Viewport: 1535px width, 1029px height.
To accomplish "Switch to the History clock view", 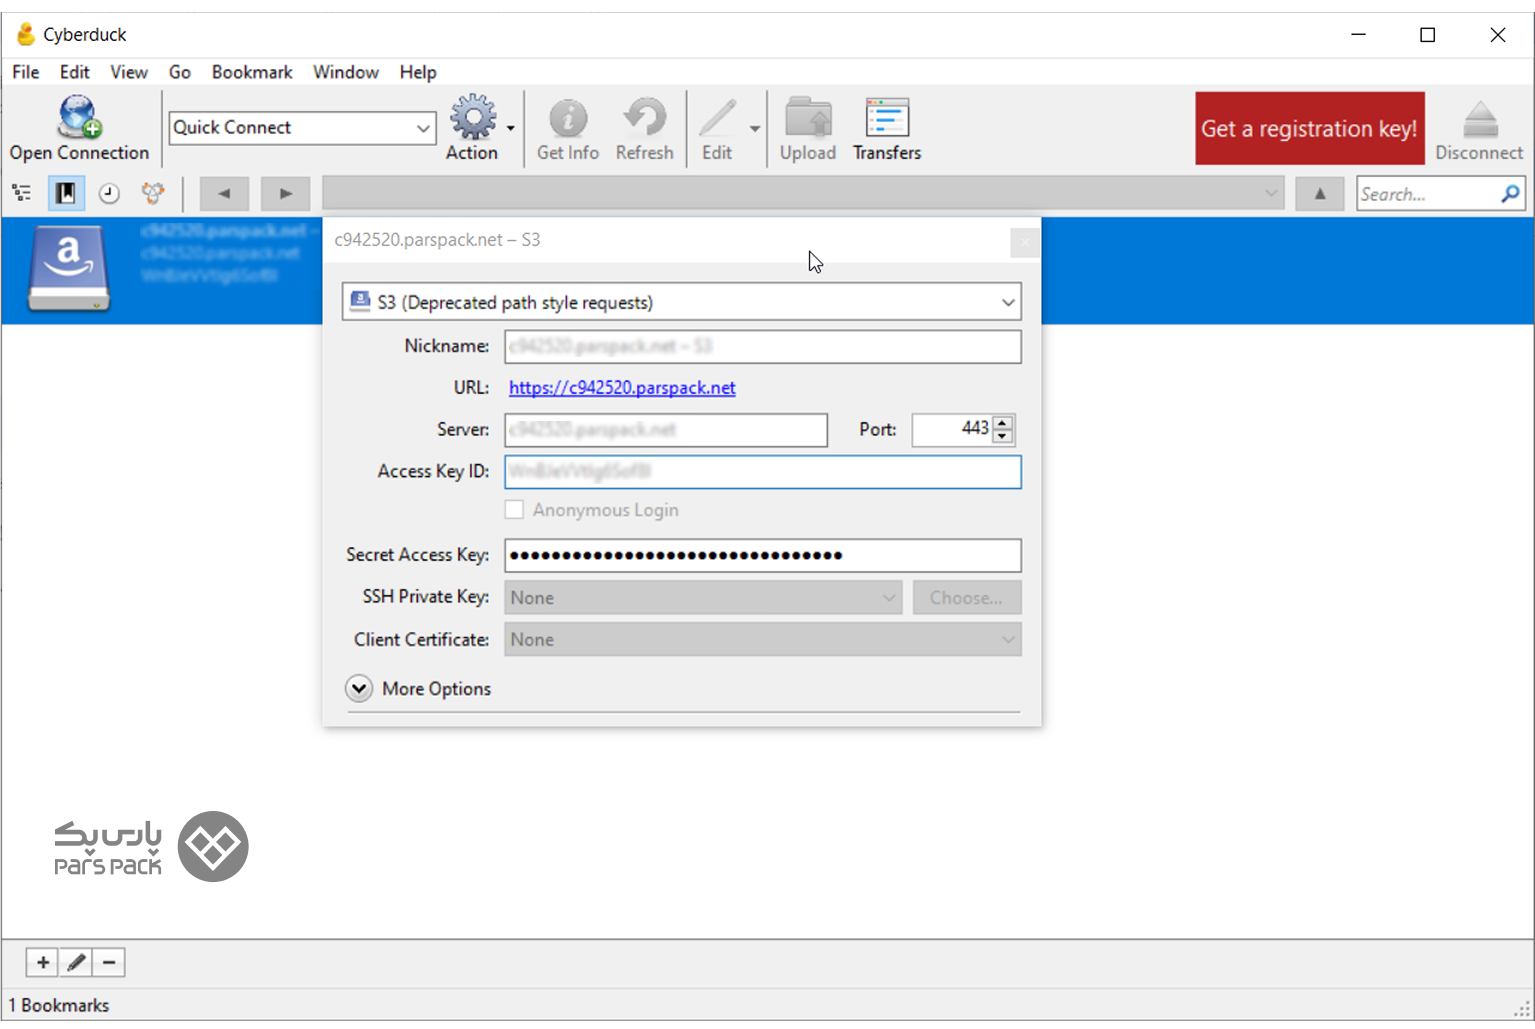I will tap(109, 193).
